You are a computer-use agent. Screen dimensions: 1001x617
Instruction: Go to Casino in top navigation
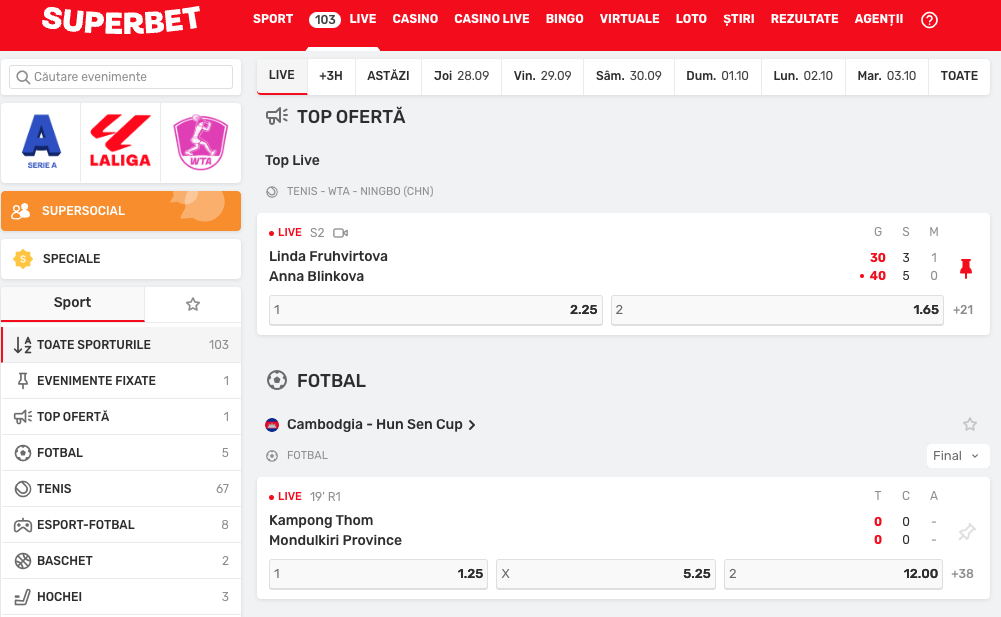415,19
